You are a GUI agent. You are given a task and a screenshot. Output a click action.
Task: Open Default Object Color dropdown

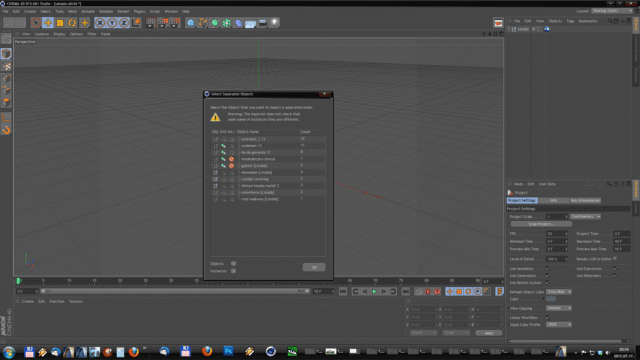(559, 292)
